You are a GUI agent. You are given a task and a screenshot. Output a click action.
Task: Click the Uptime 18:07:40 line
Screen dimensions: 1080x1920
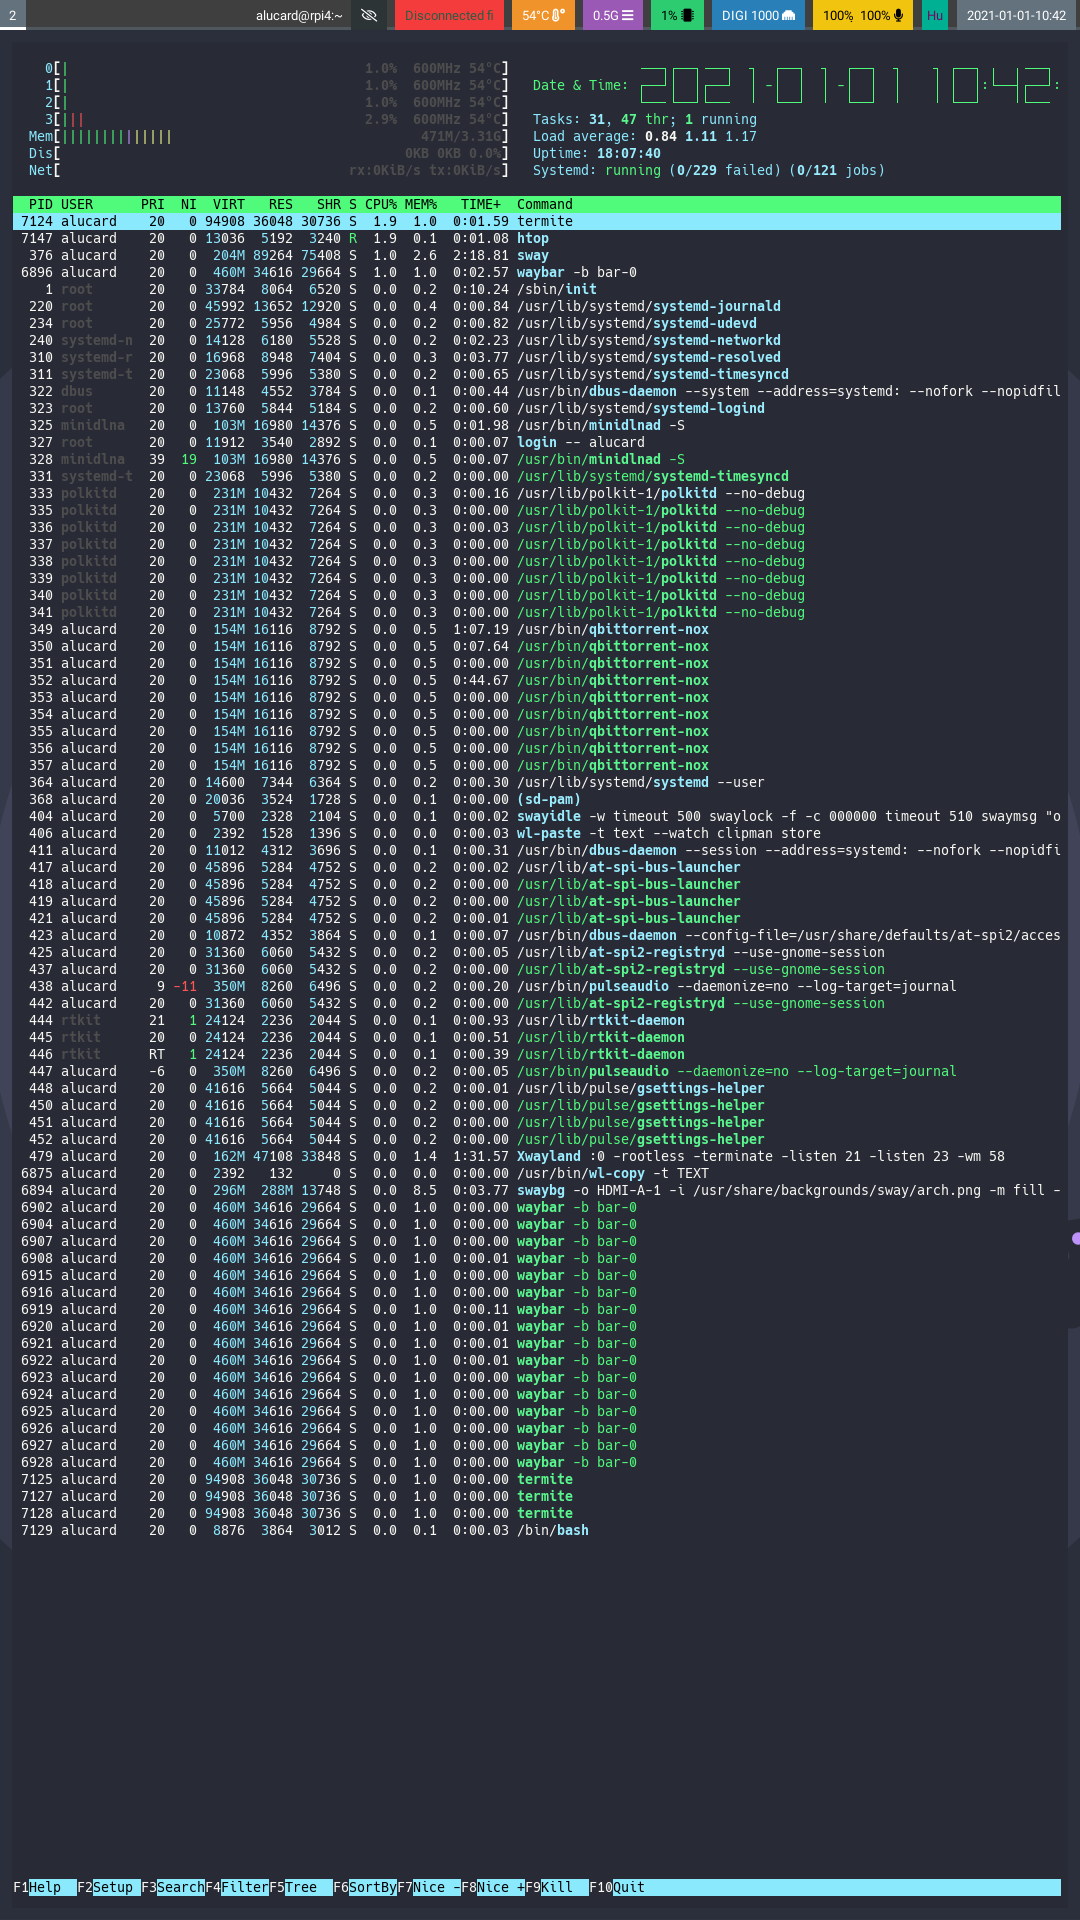[x=597, y=153]
